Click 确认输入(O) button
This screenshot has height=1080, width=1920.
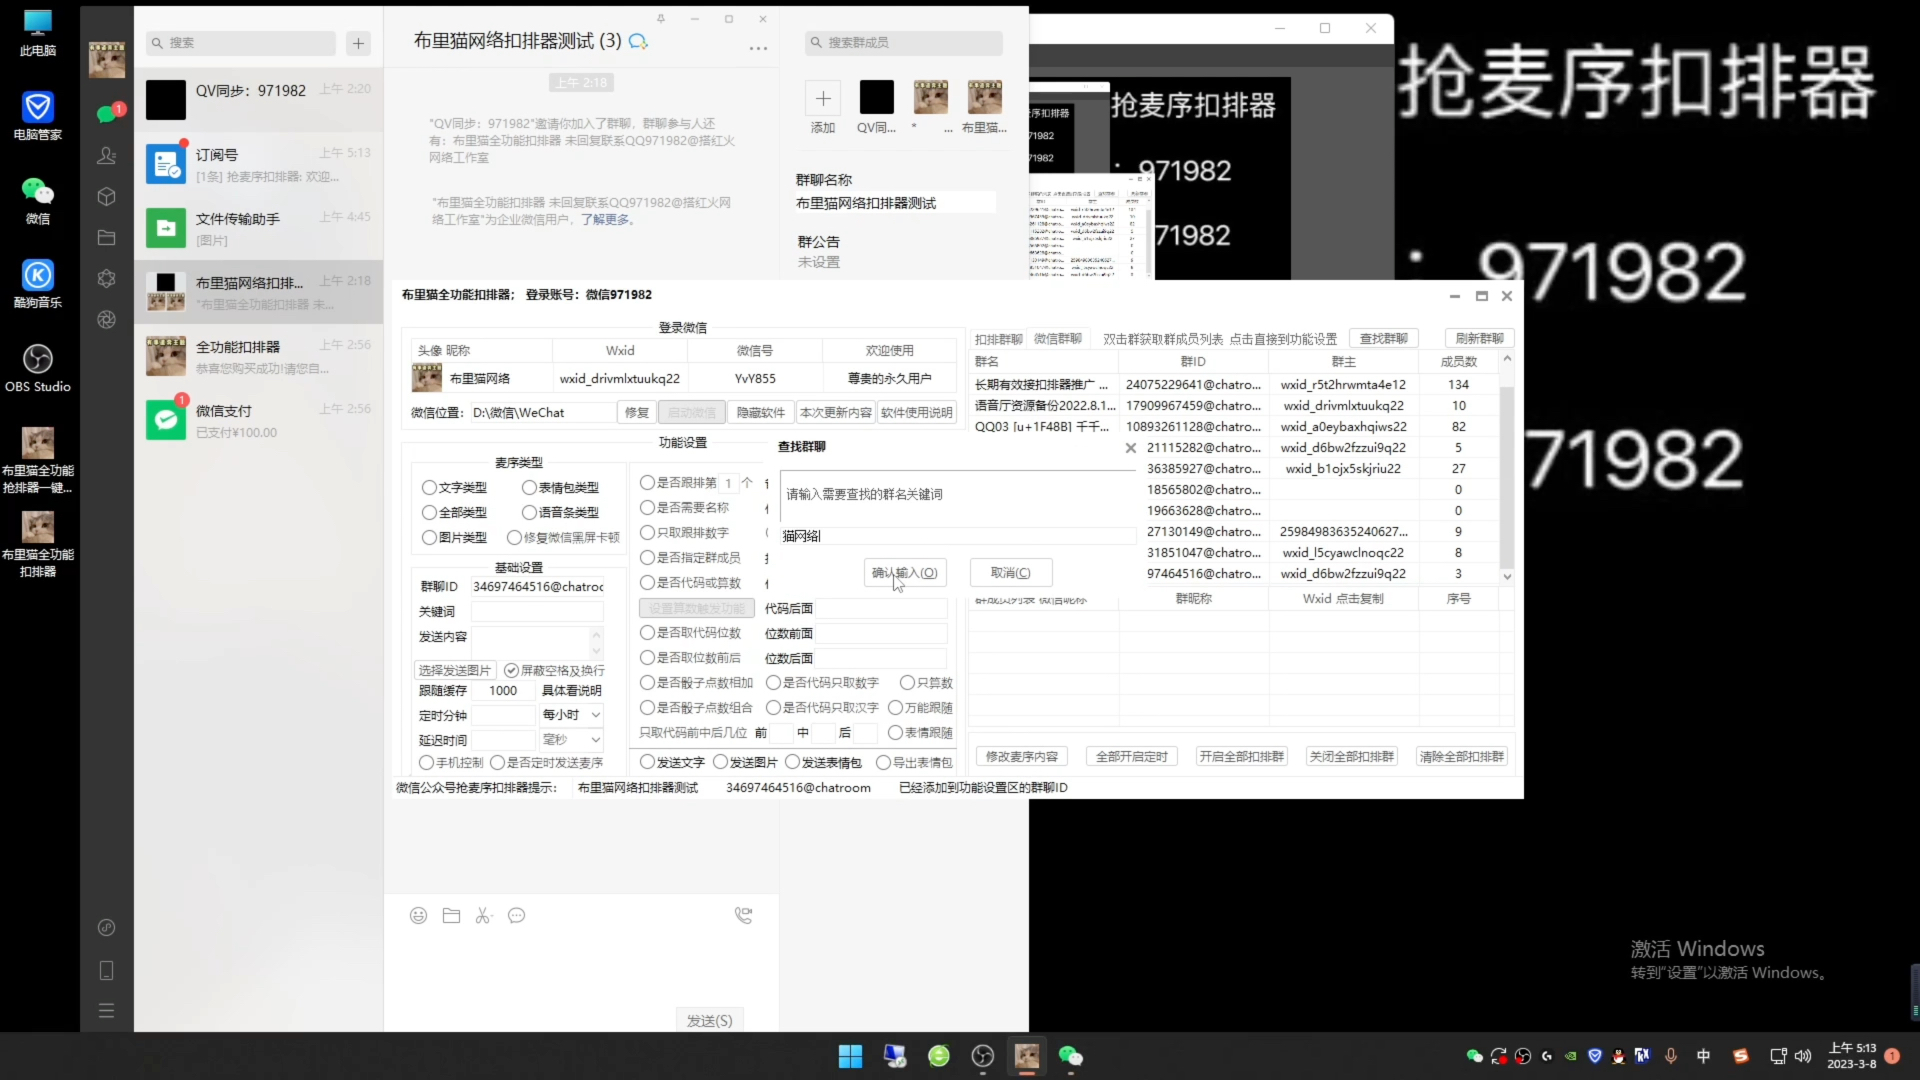(904, 573)
